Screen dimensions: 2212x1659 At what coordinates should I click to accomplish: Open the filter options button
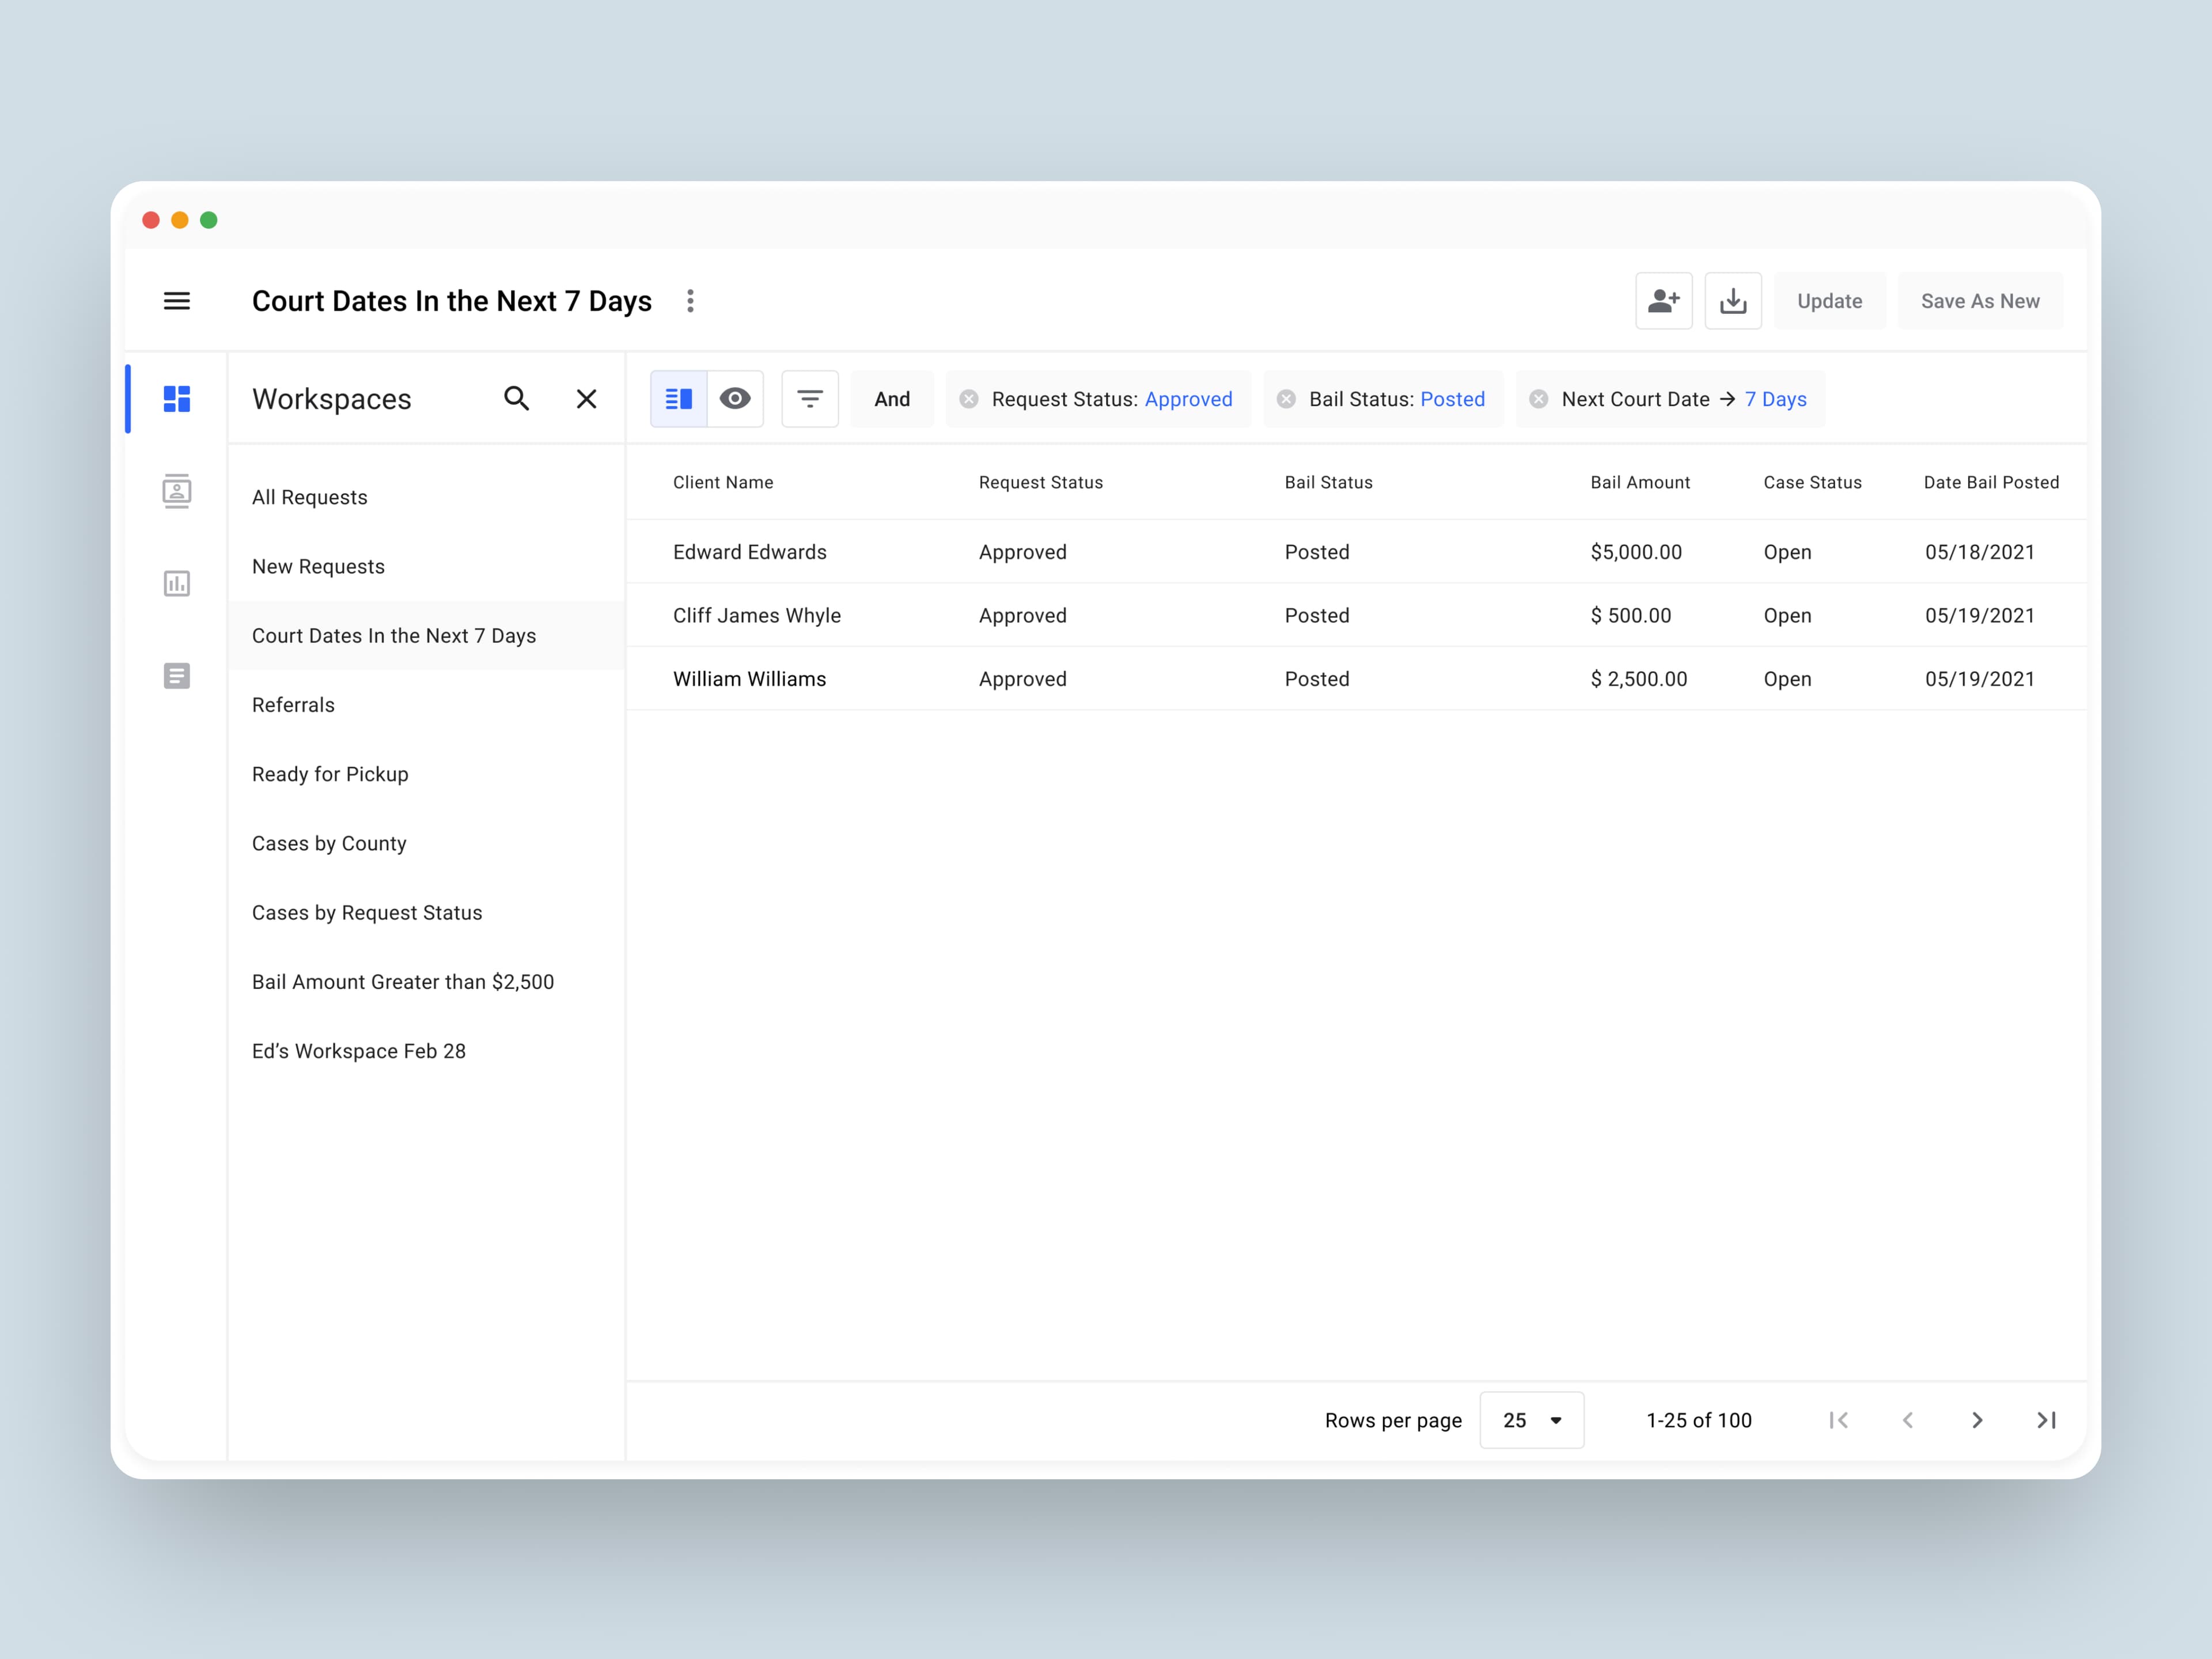(x=809, y=399)
